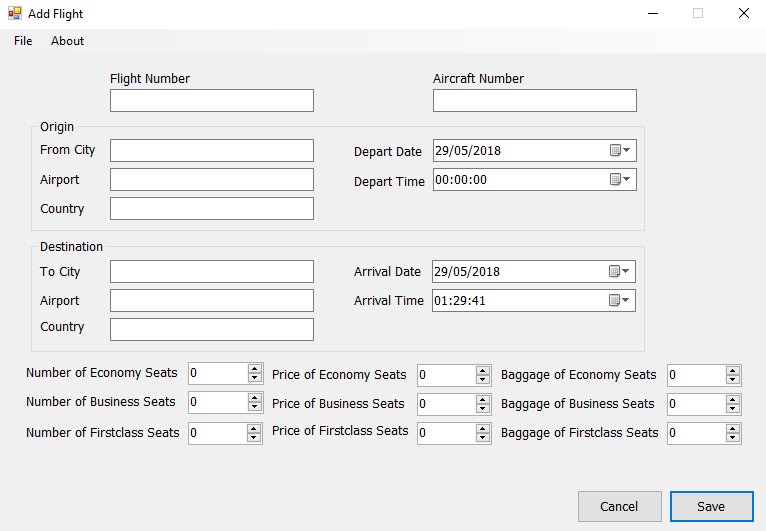This screenshot has height=531, width=766.
Task: Increase Baggage of Economy Seats value
Action: [x=733, y=370]
